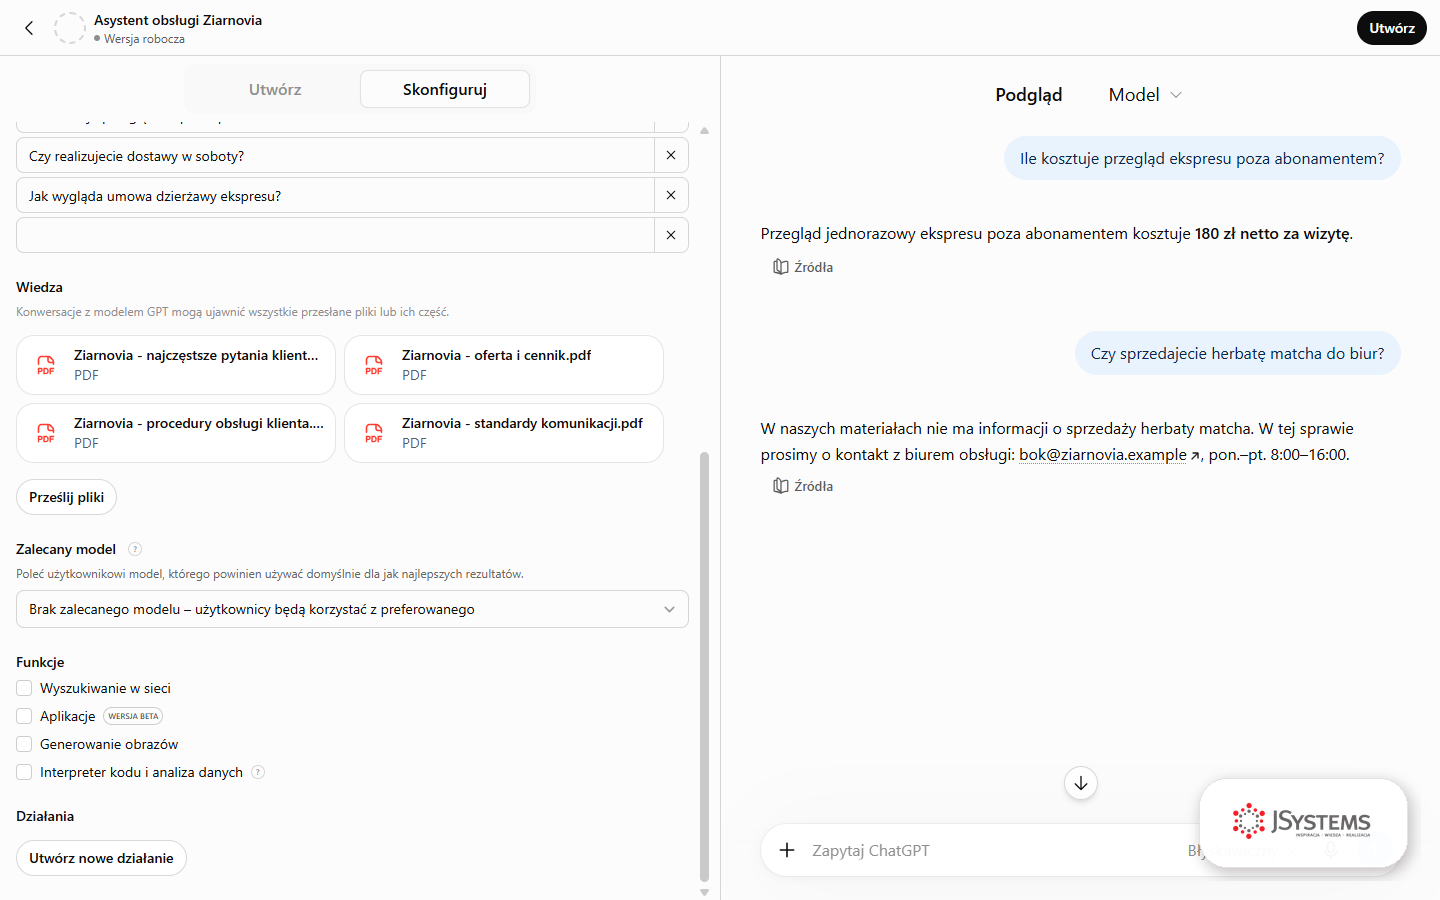Click the scrollbar down arrow of the configuration panel
The height and width of the screenshot is (900, 1440).
coord(704,892)
